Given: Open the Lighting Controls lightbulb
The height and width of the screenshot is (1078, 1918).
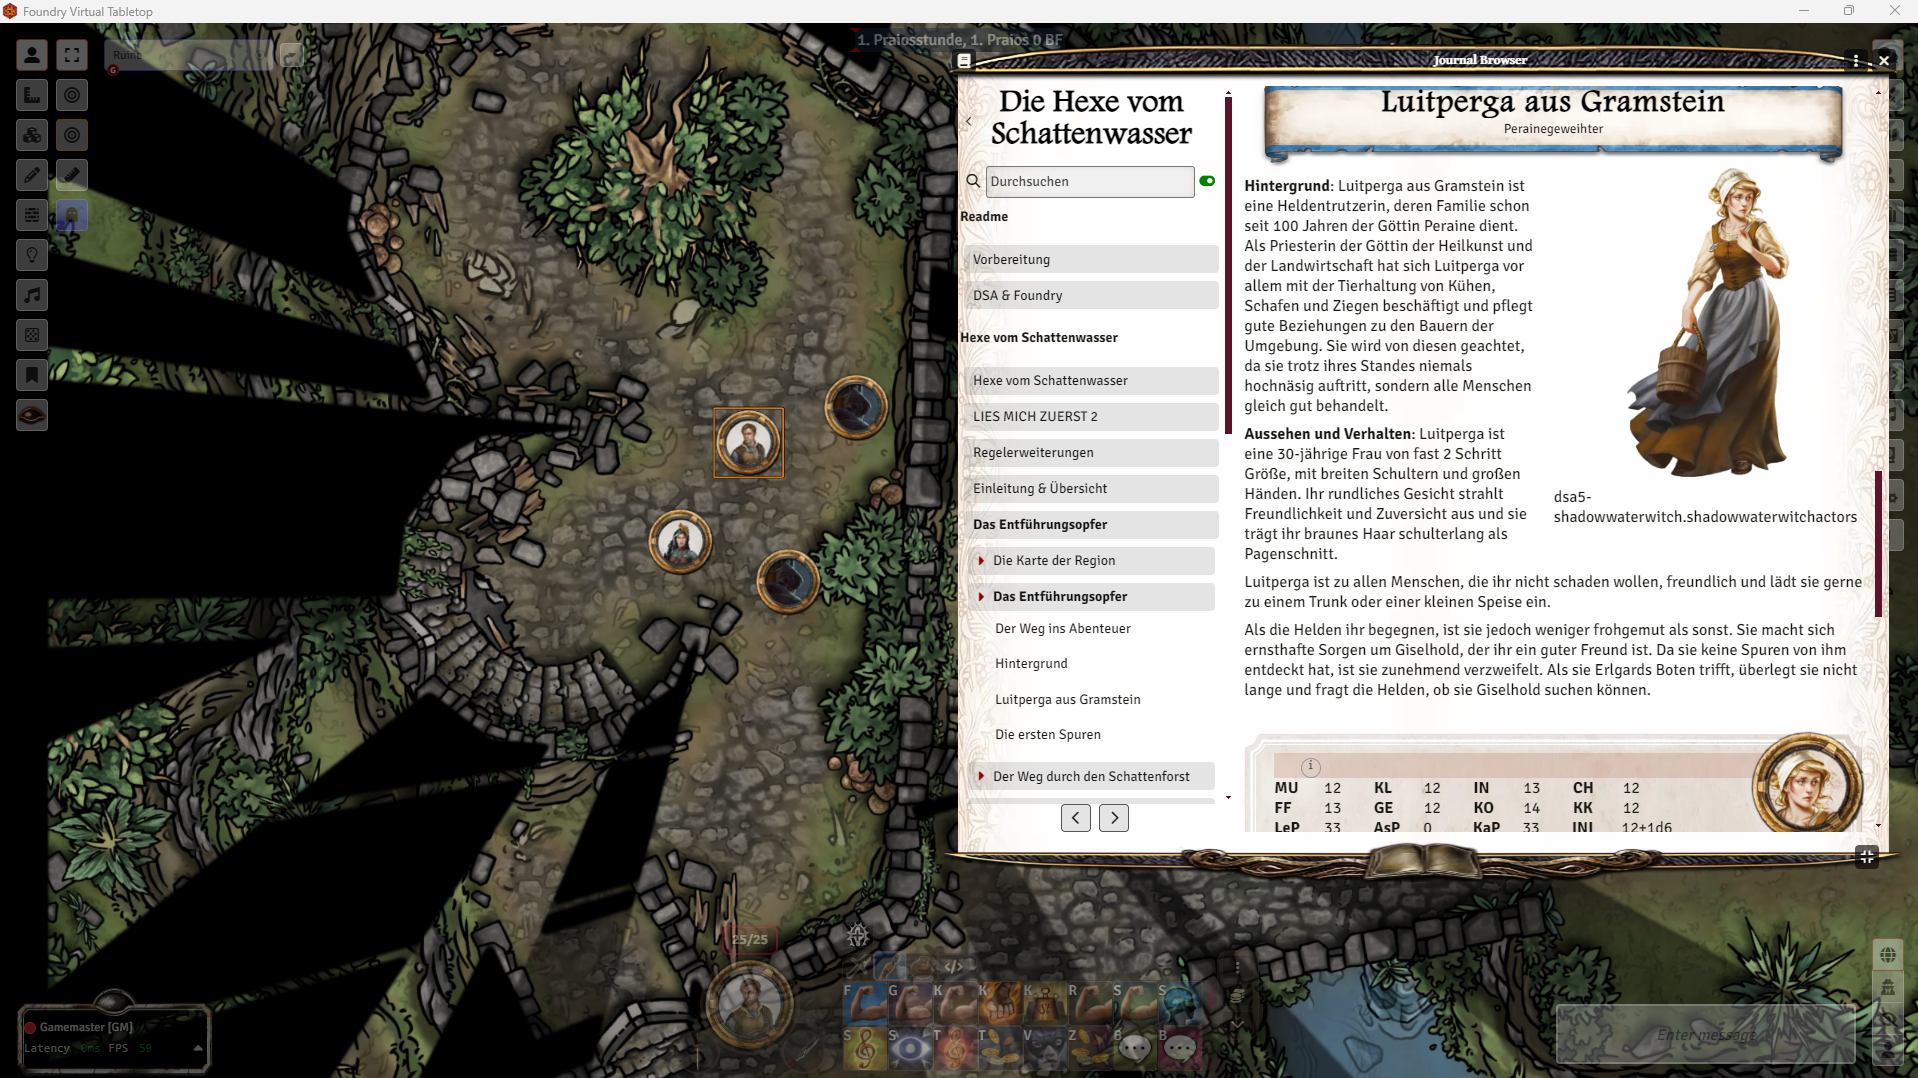Looking at the screenshot, I should [32, 255].
